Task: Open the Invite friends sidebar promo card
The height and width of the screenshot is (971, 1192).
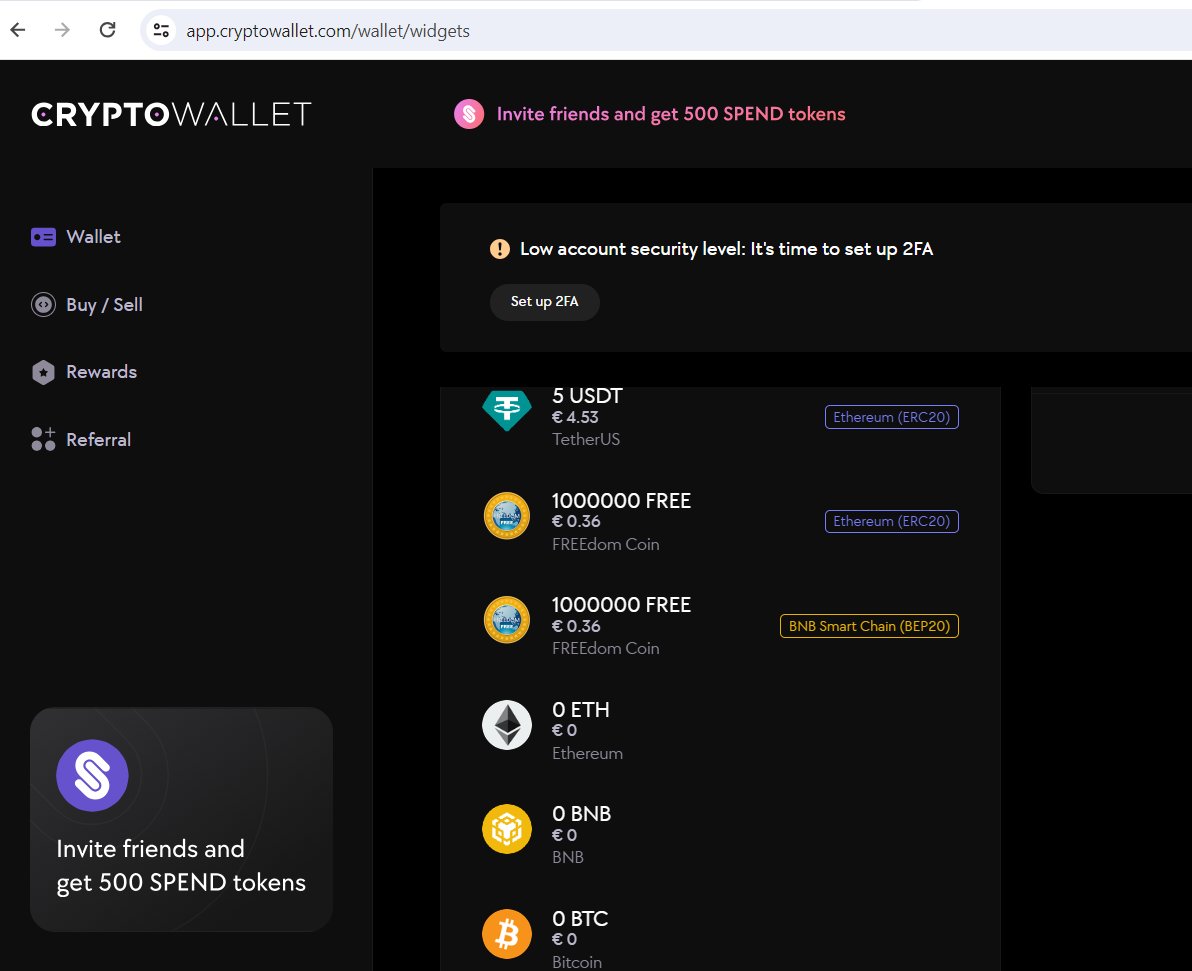Action: (182, 820)
